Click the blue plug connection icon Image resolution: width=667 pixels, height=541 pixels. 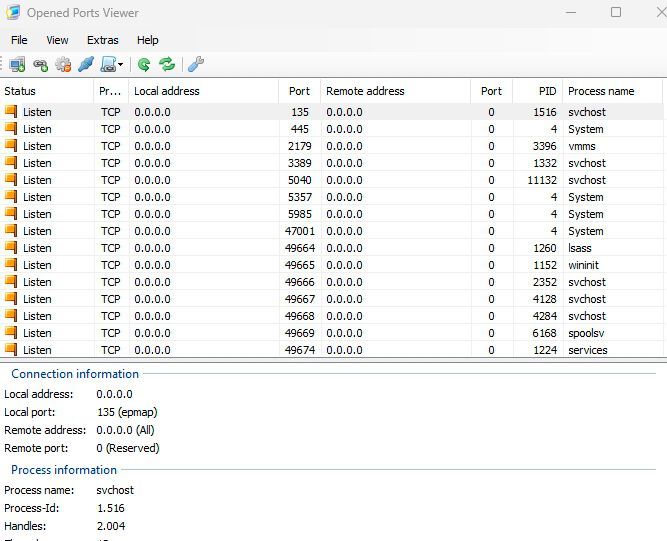tap(86, 65)
